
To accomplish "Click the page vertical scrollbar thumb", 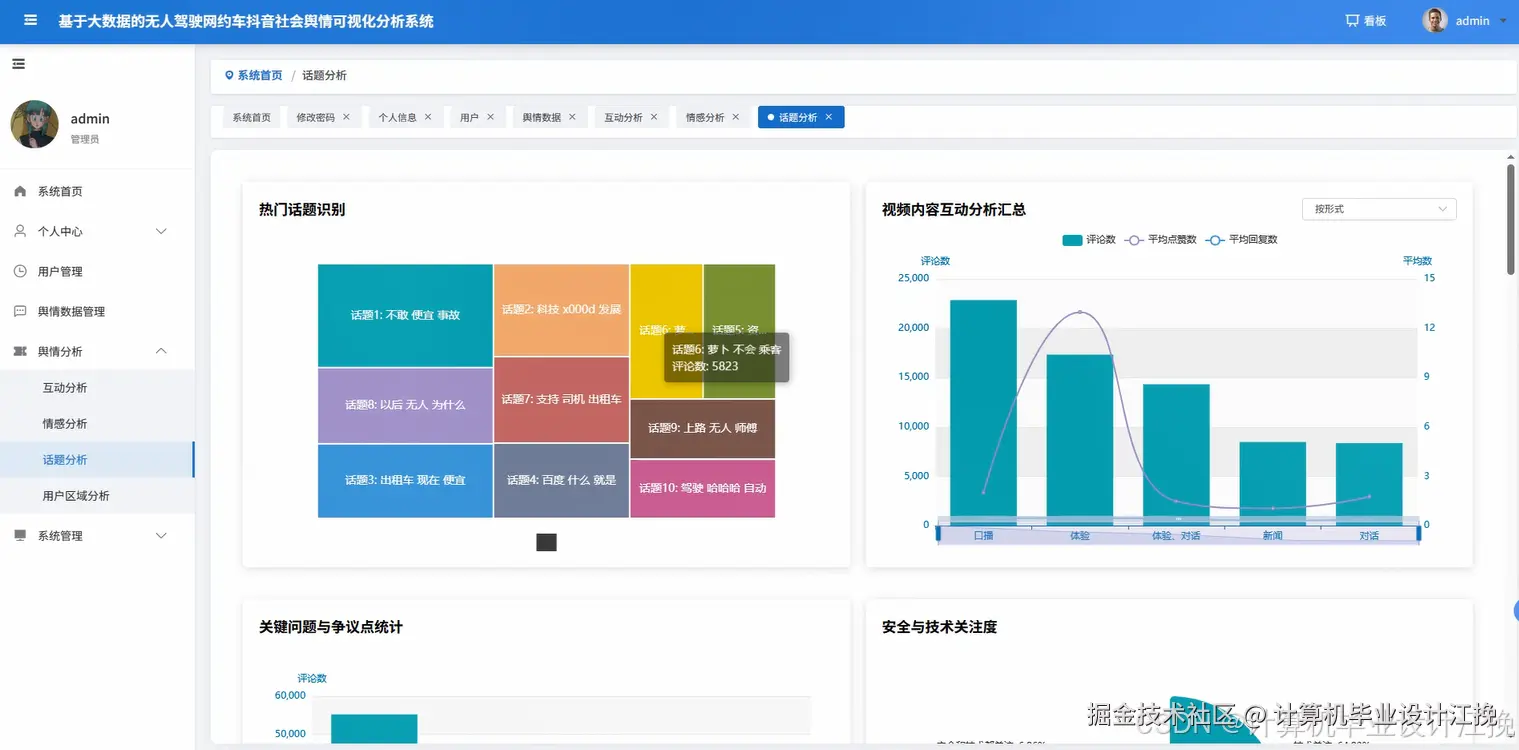I will [x=1511, y=218].
